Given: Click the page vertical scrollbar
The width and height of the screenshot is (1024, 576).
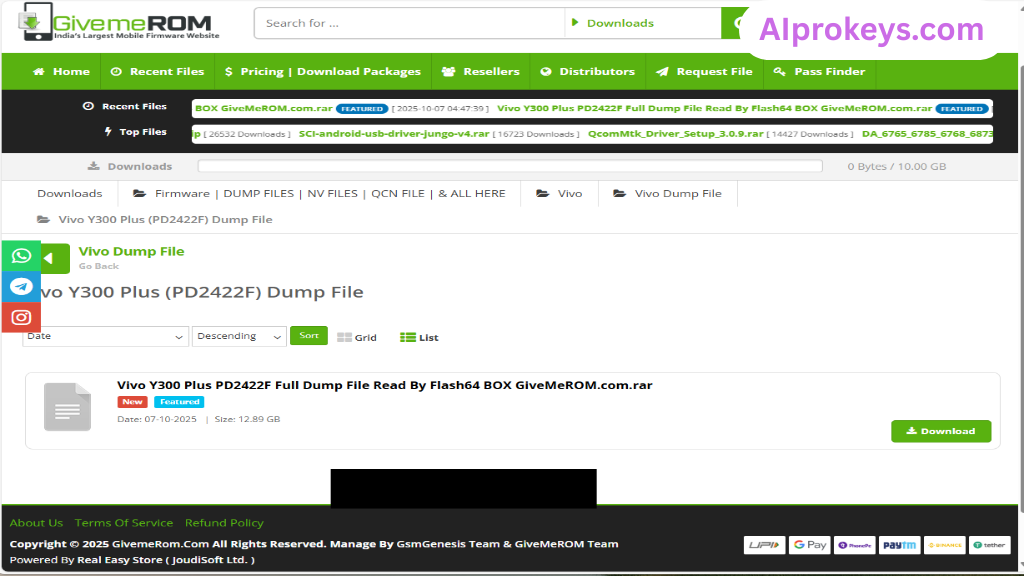Looking at the screenshot, I should coord(1021,287).
